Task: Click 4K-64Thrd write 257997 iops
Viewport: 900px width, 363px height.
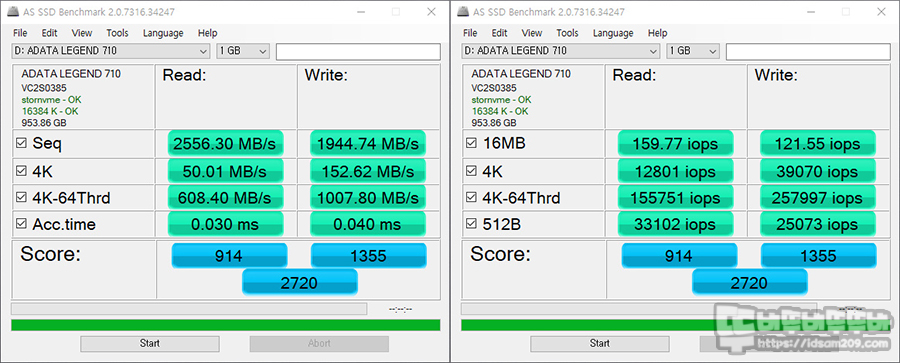Action: click(x=818, y=198)
